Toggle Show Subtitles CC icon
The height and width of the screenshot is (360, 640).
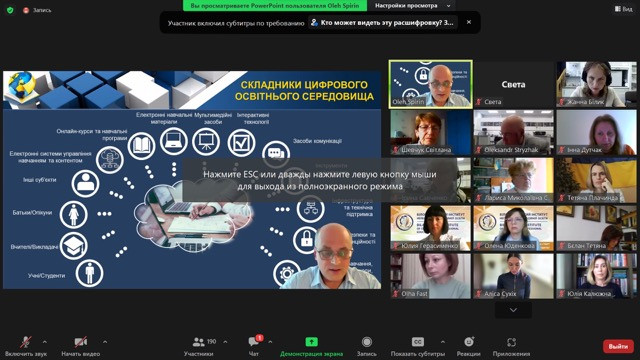click(418, 342)
